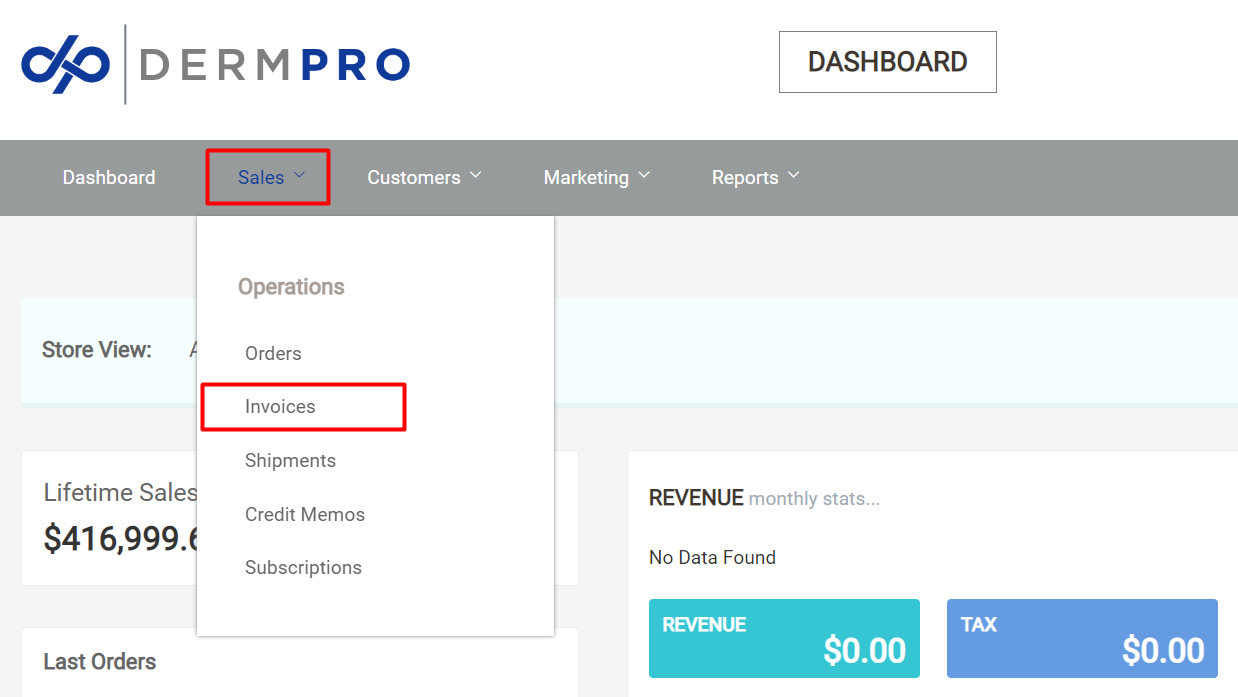Expand the Sales dropdown chevron
Screen dimensions: 1238x697
coord(298,174)
